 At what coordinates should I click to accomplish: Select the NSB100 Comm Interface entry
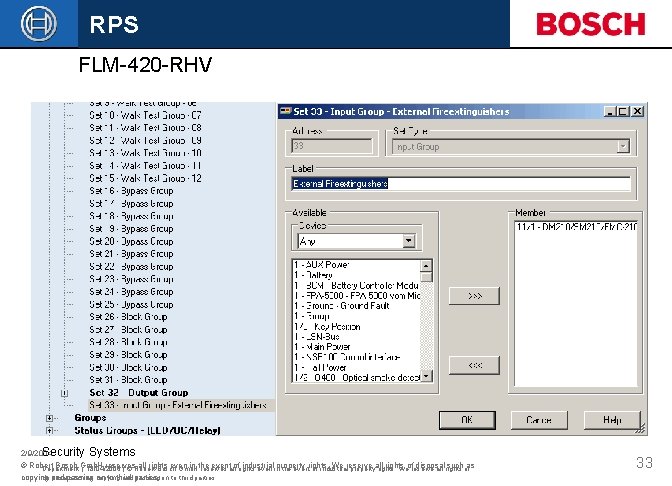coord(347,357)
